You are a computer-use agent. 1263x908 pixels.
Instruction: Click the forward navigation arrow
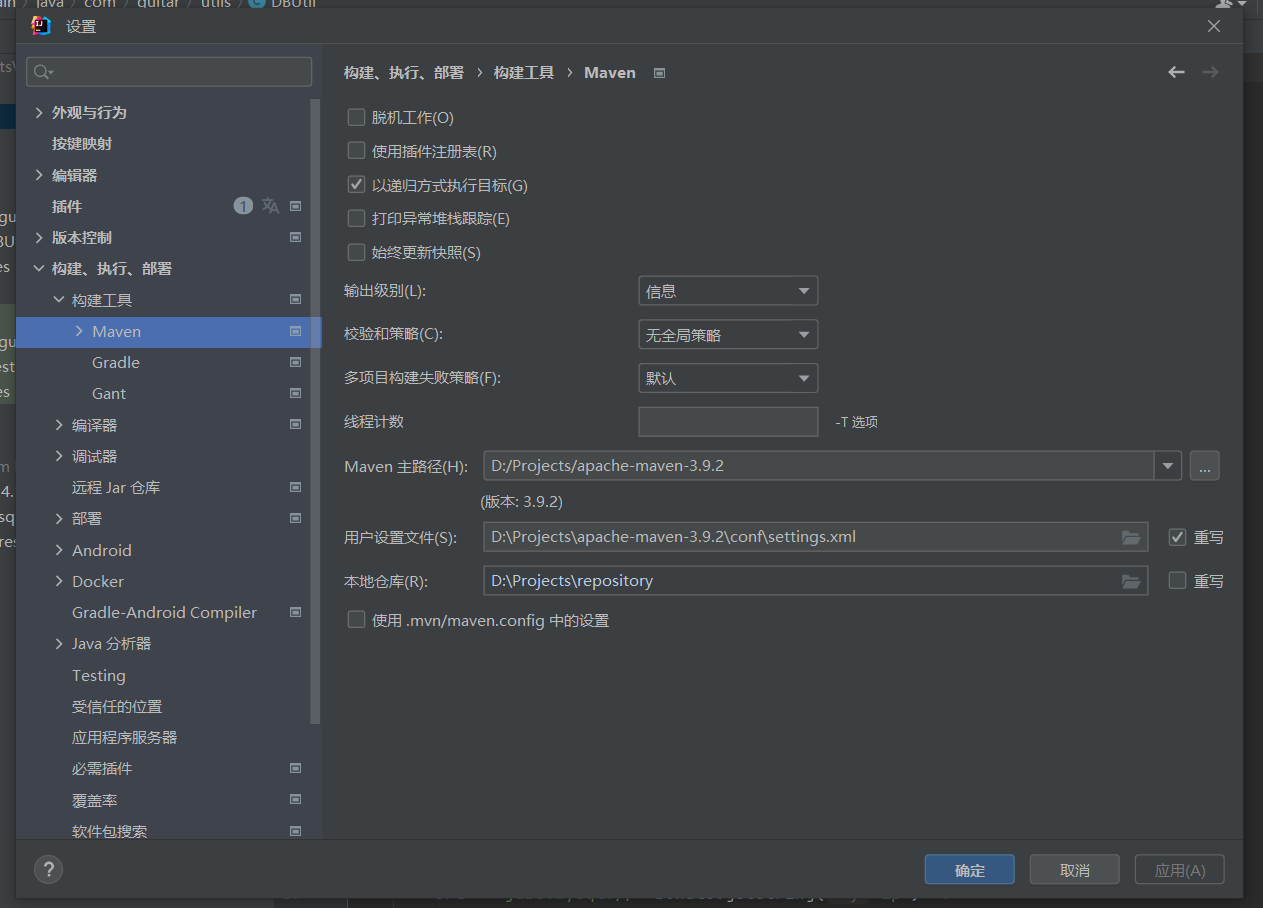(1210, 72)
